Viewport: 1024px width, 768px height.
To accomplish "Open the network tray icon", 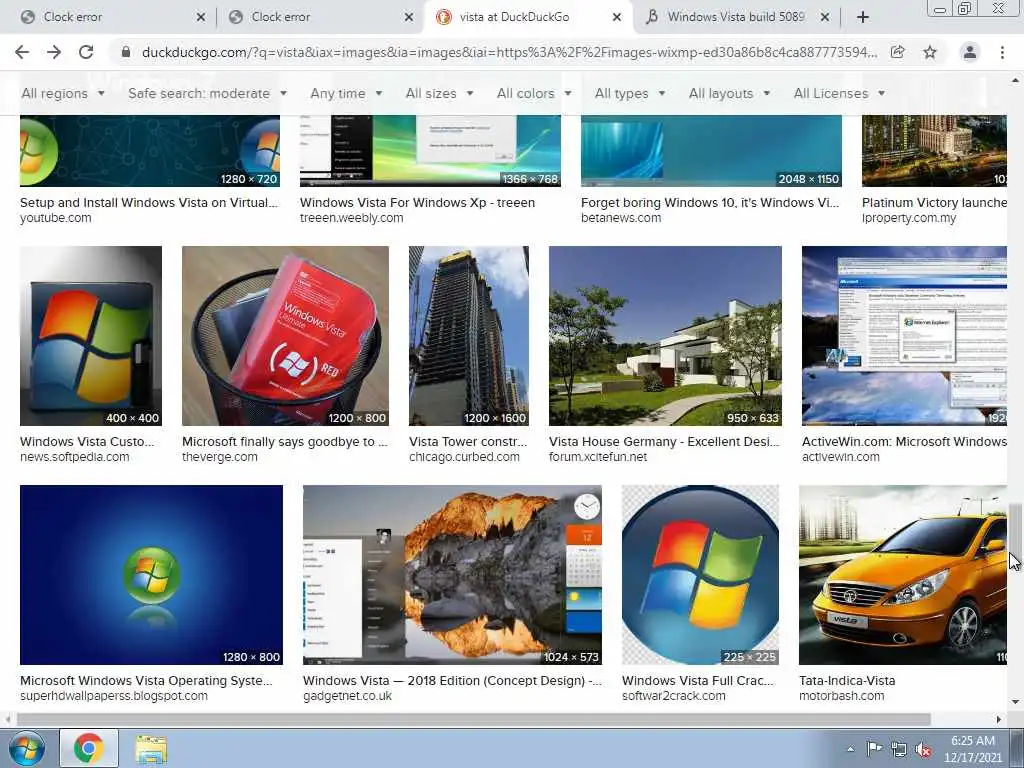I will tap(899, 750).
